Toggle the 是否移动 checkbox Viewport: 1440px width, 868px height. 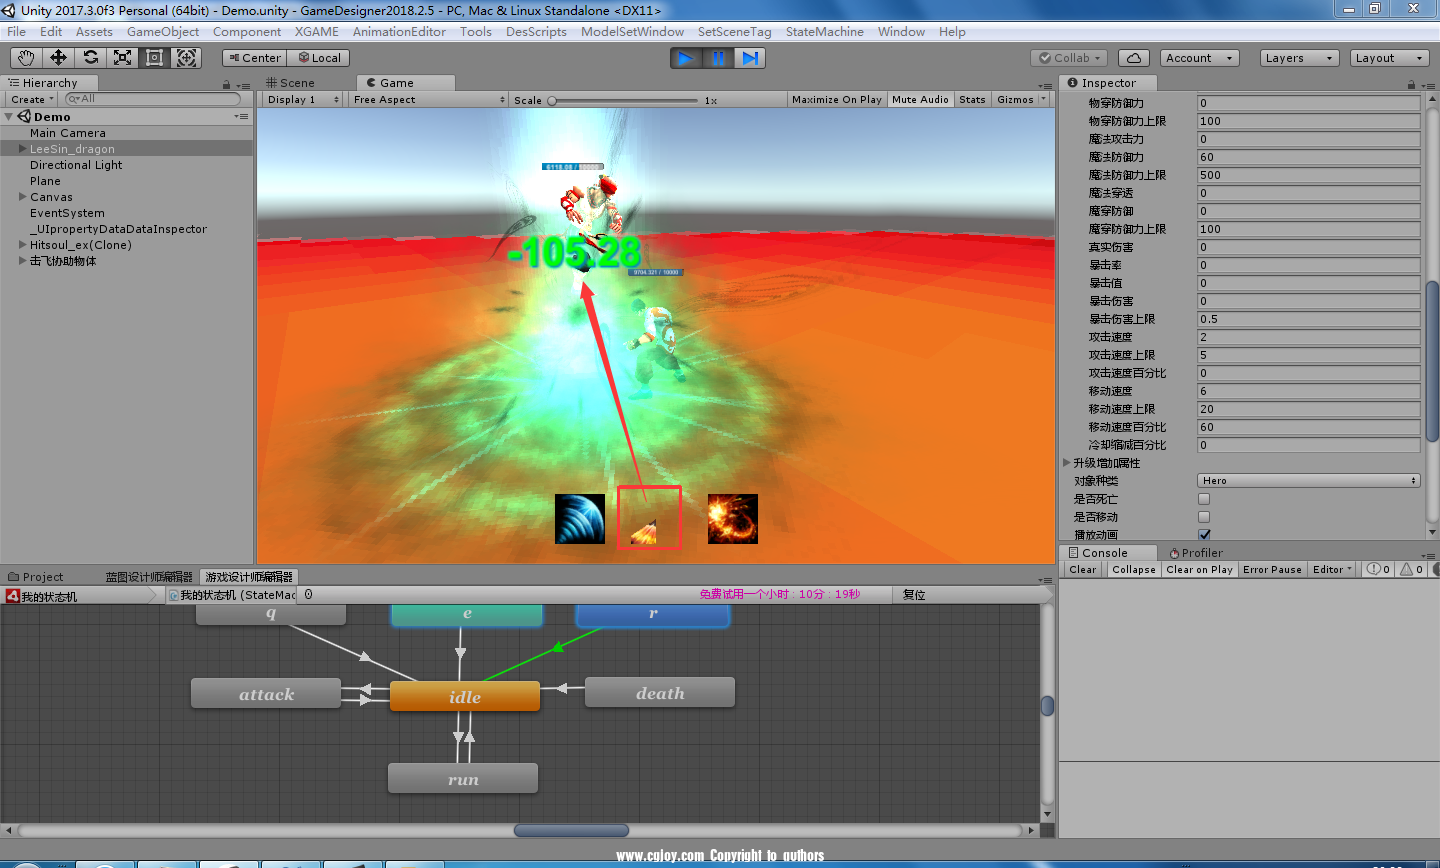(1204, 517)
